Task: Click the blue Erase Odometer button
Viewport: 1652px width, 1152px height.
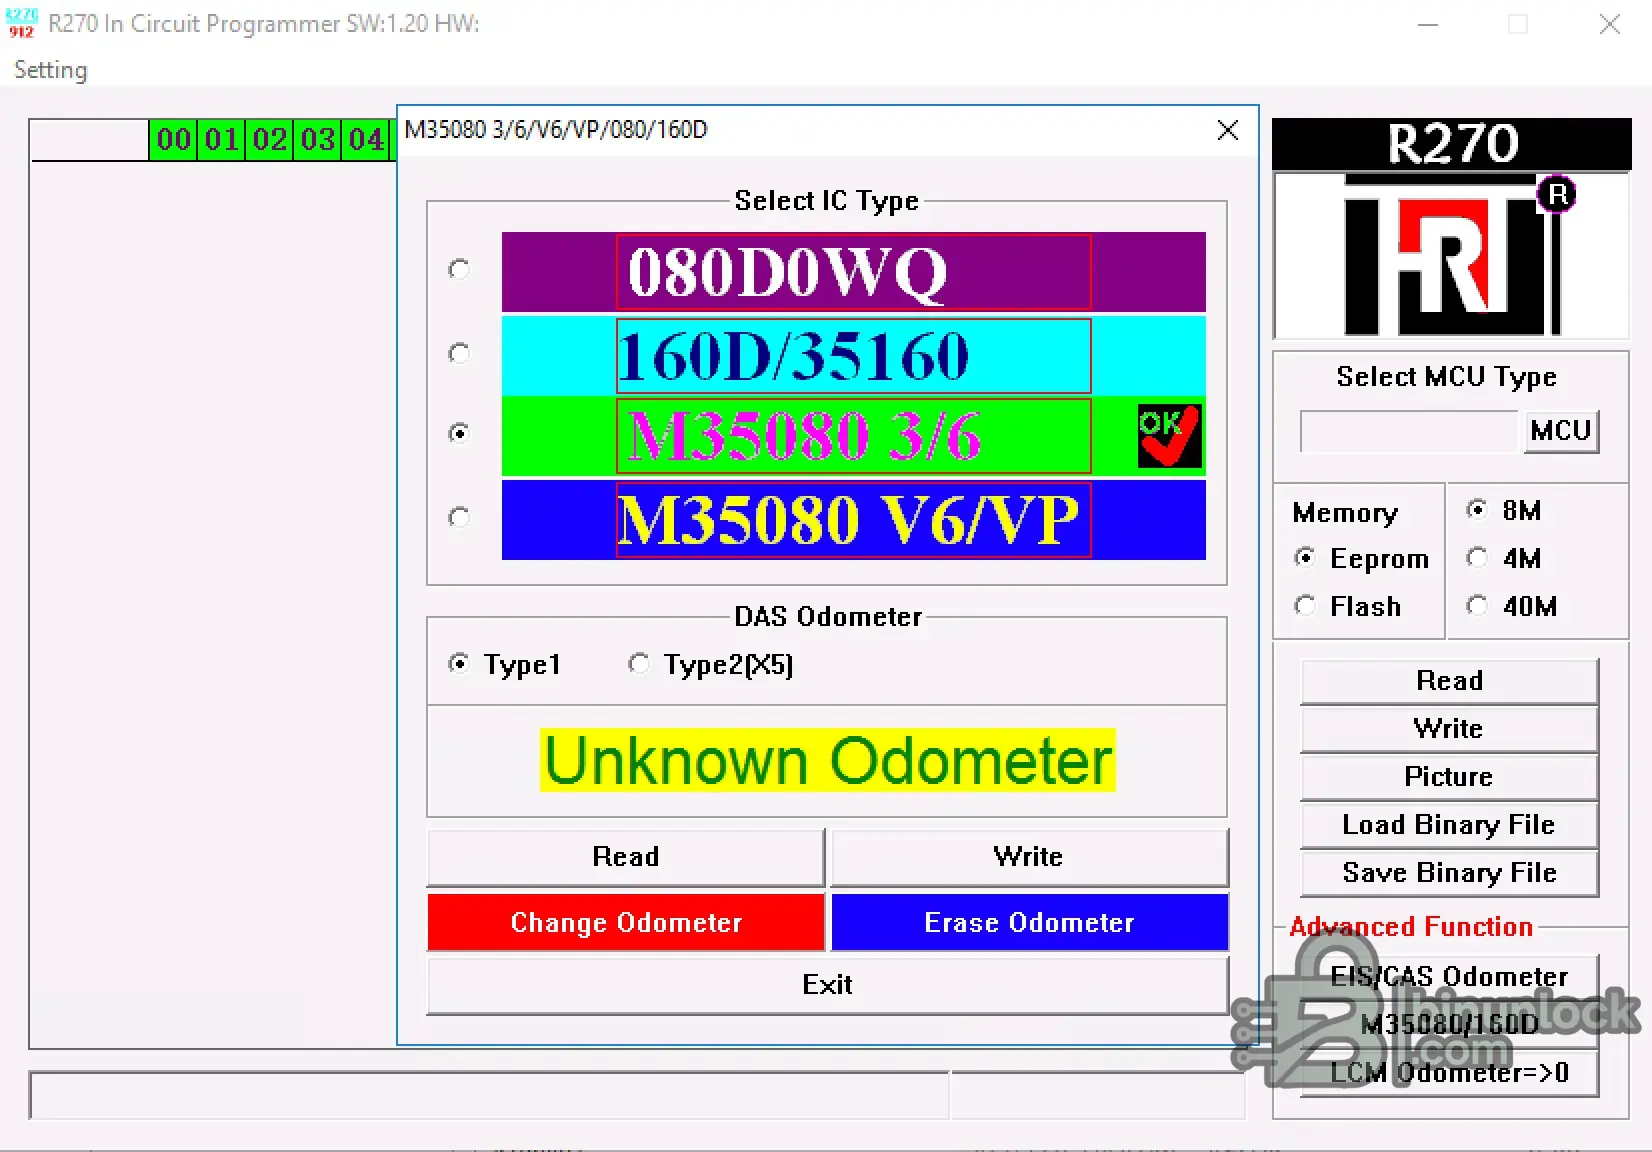Action: pyautogui.click(x=1029, y=922)
